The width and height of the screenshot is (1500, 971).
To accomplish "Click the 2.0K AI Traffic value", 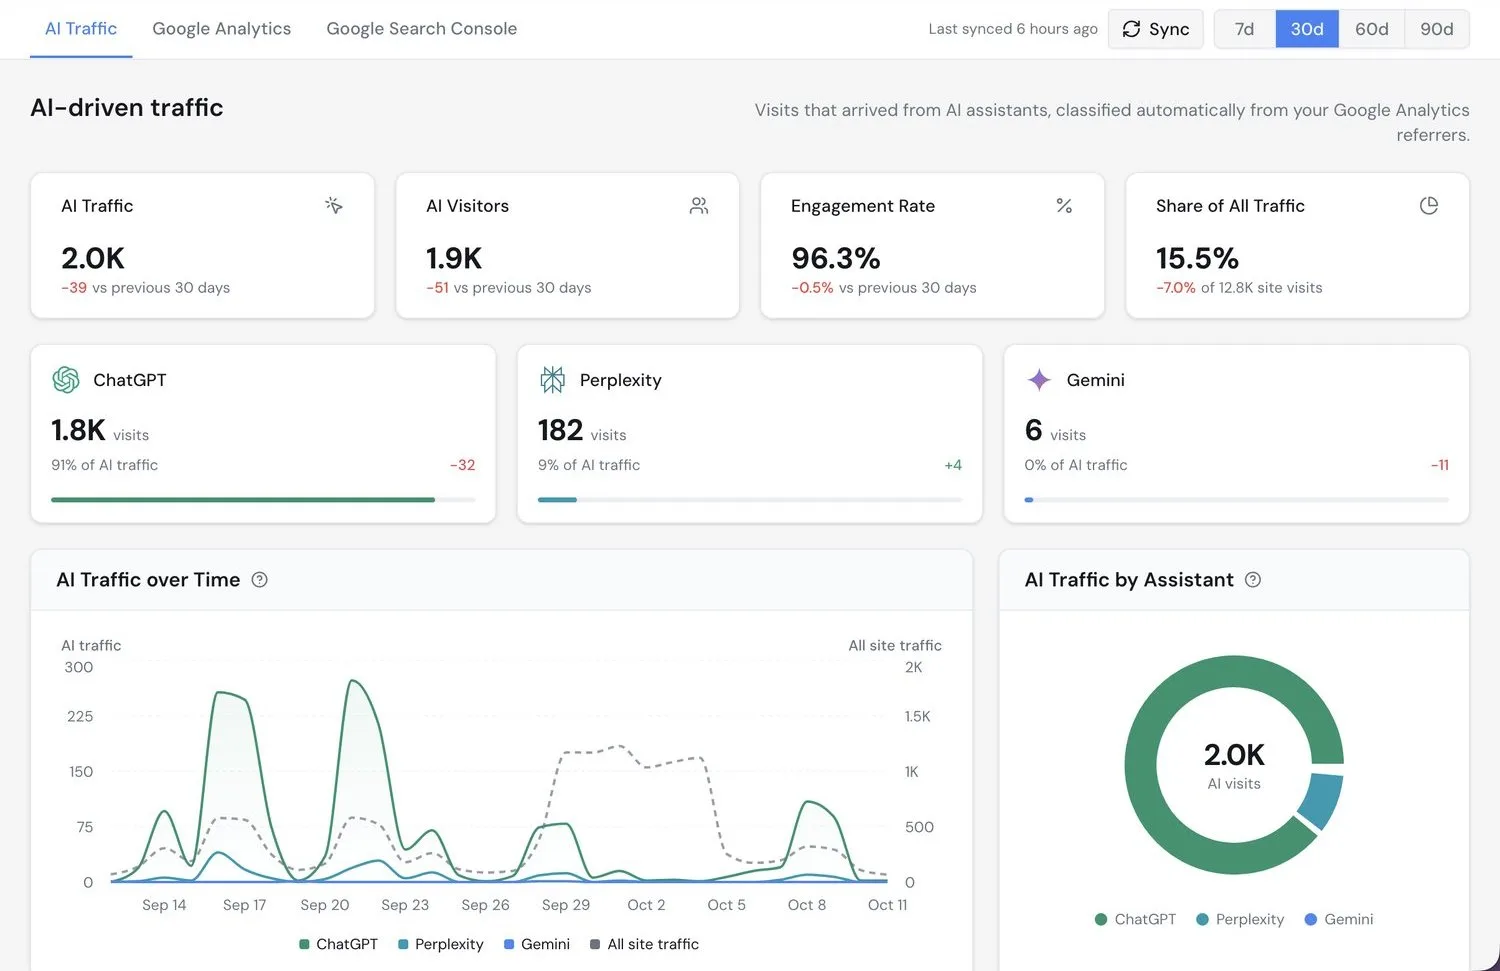I will click(93, 258).
